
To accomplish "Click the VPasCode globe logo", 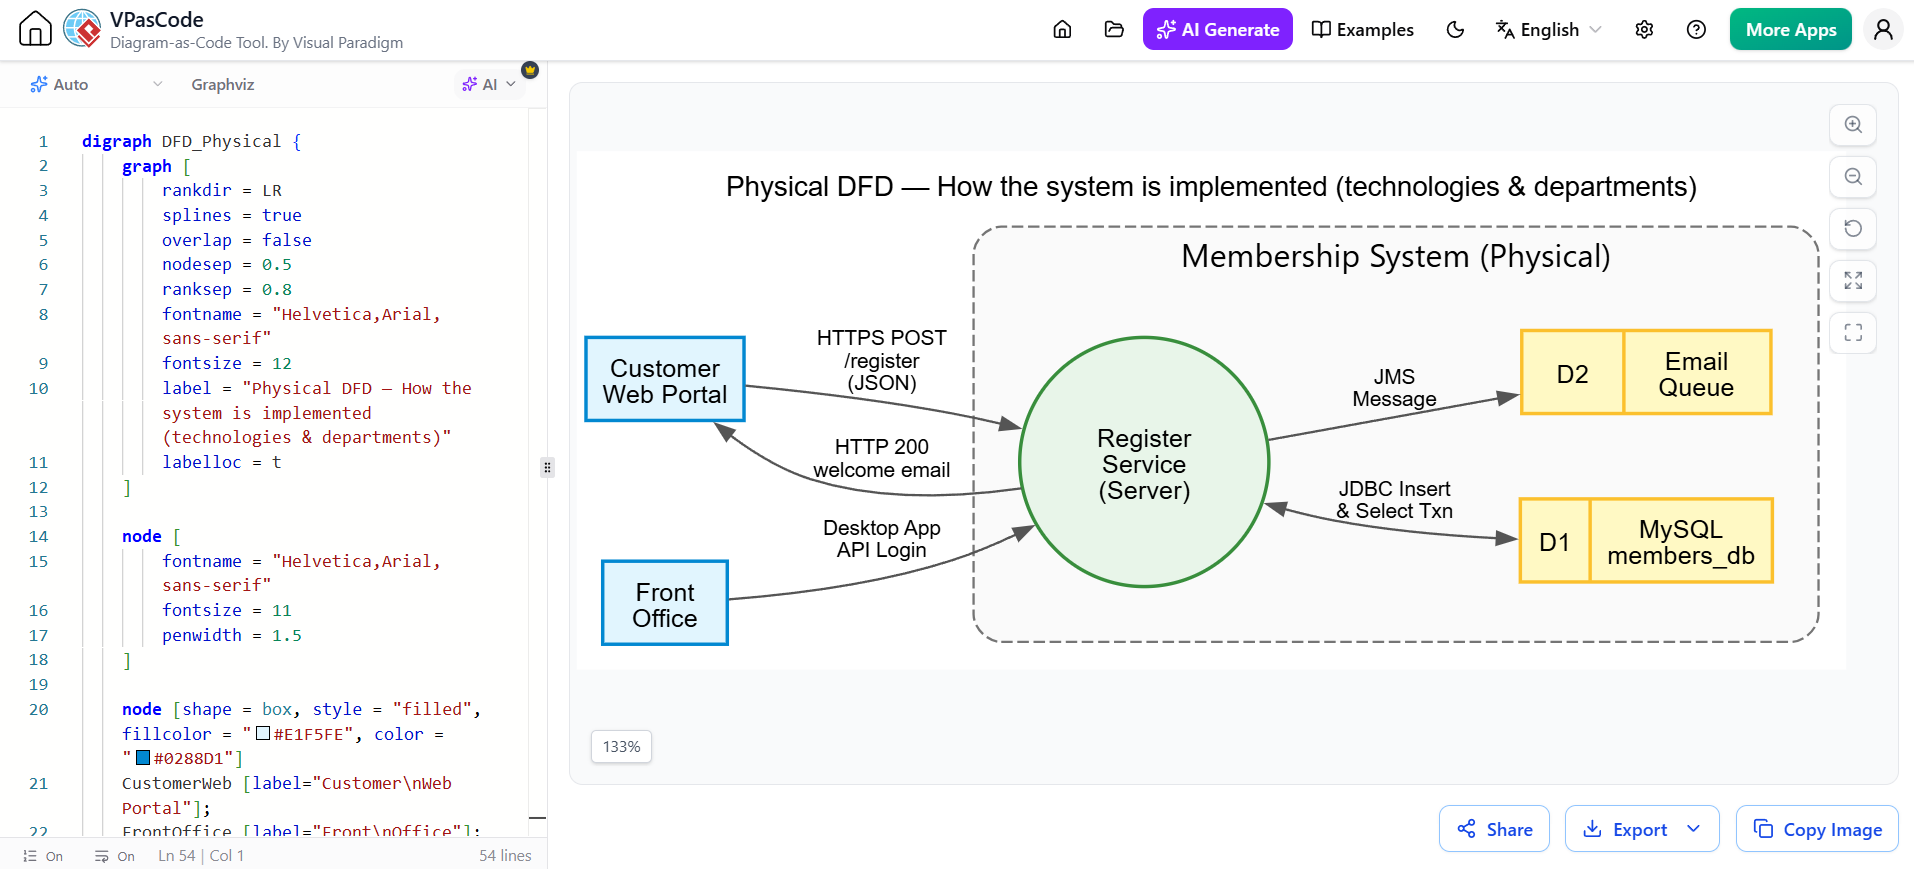I will pyautogui.click(x=82, y=29).
